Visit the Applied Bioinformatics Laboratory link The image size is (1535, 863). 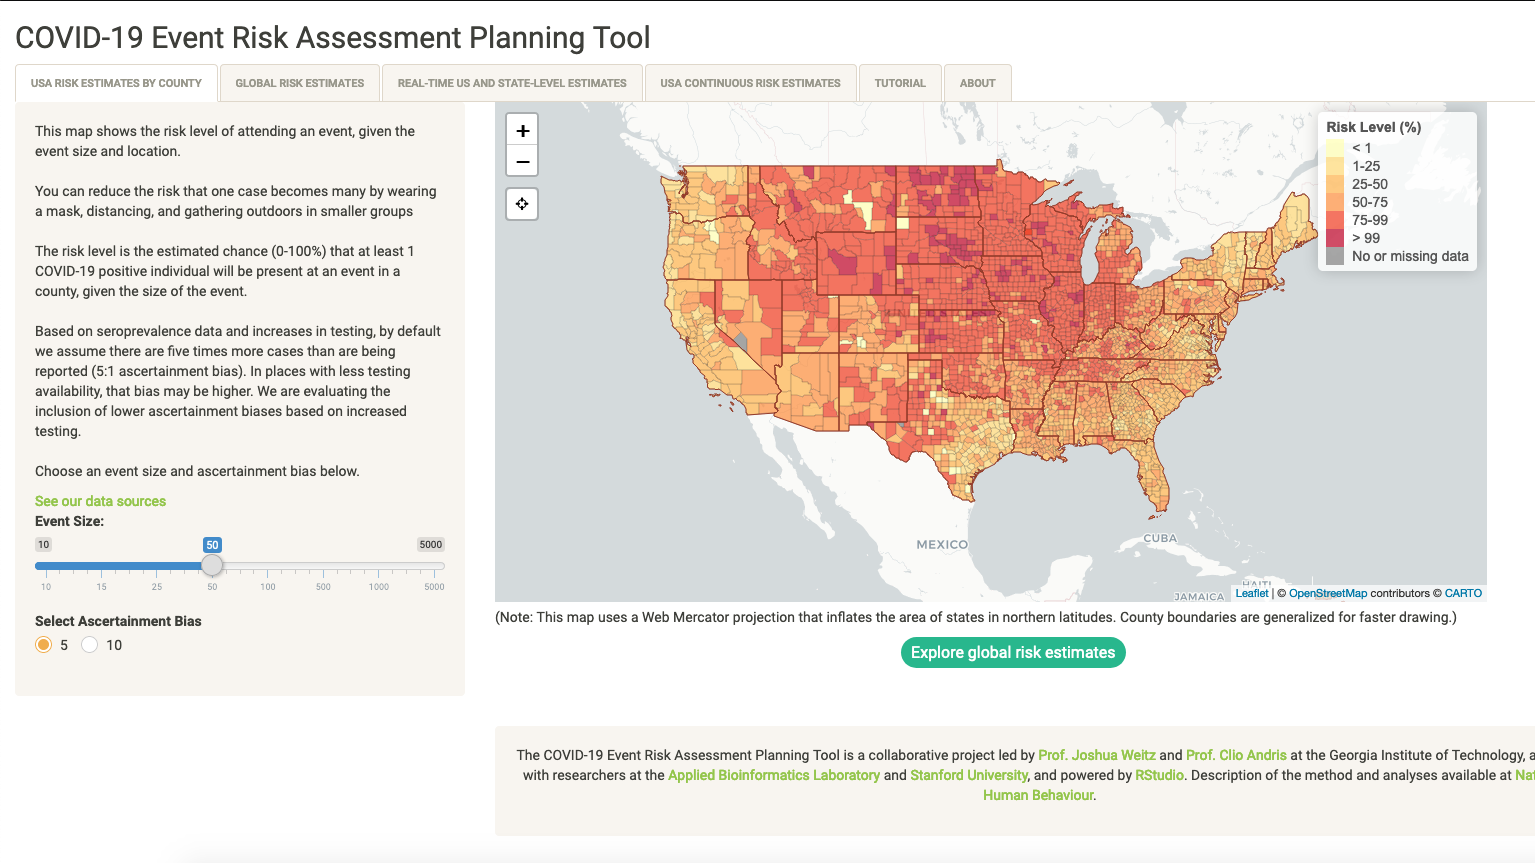(x=773, y=775)
